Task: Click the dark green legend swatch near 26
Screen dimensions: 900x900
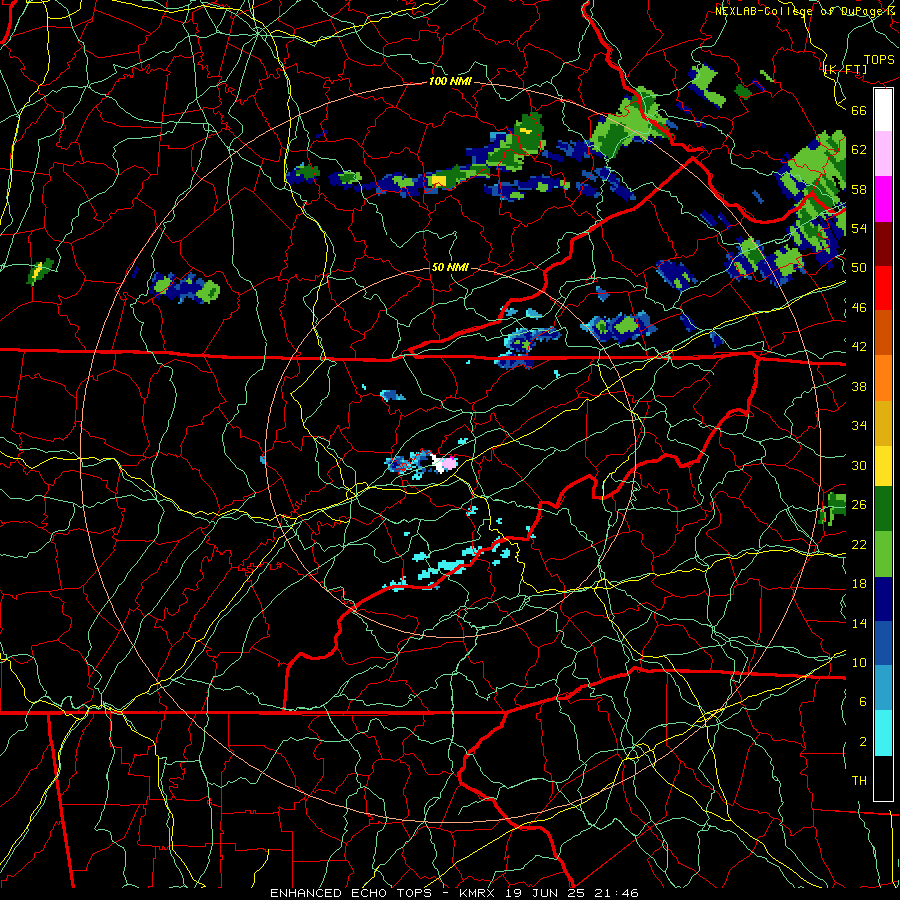Action: coord(883,509)
